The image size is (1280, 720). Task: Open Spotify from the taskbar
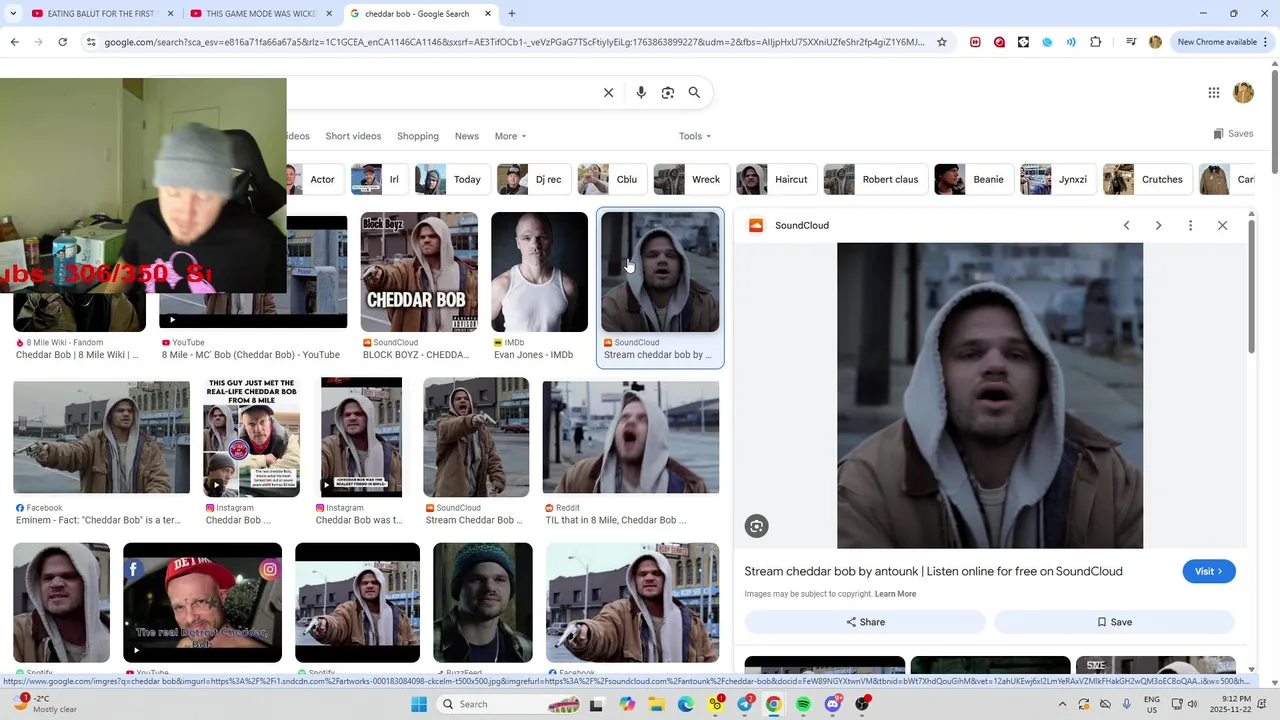(804, 704)
